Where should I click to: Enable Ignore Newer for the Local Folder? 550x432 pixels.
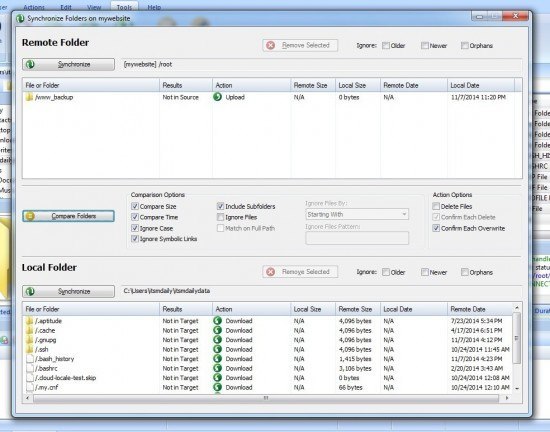[425, 272]
